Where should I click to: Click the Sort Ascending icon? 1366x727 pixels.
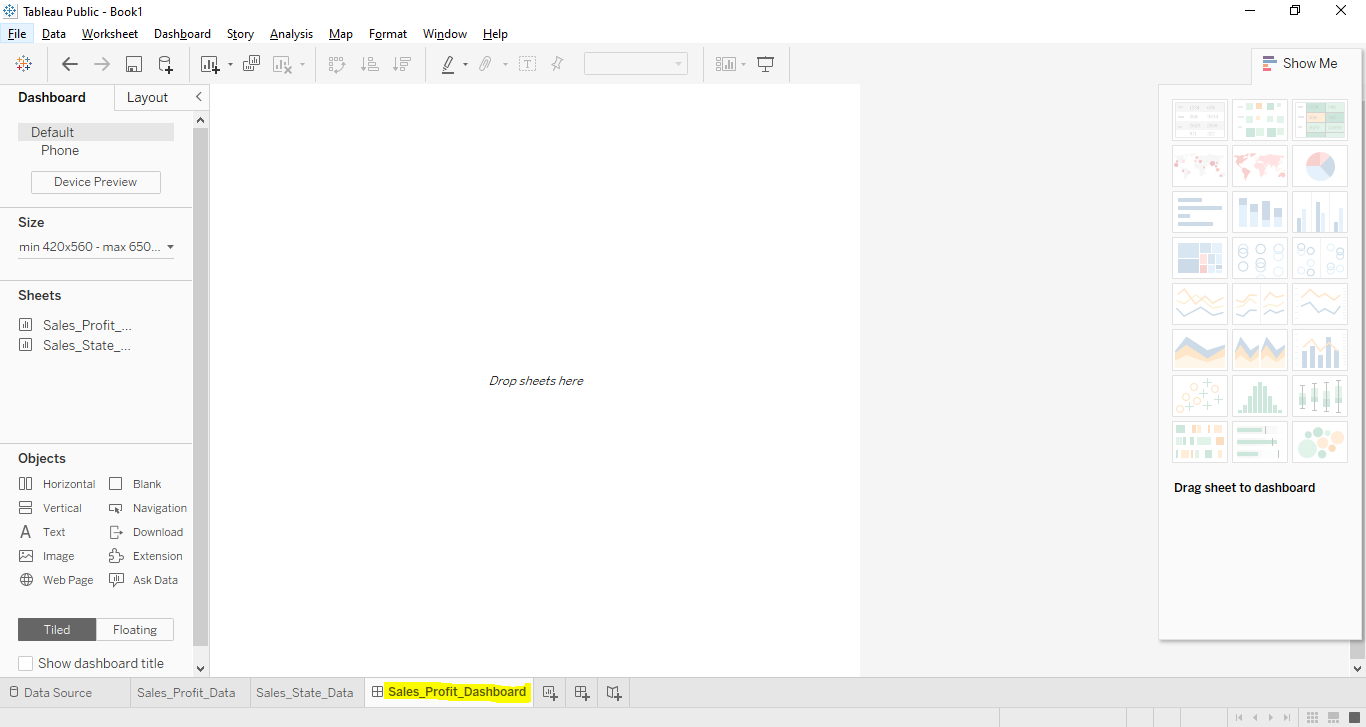pyautogui.click(x=369, y=64)
